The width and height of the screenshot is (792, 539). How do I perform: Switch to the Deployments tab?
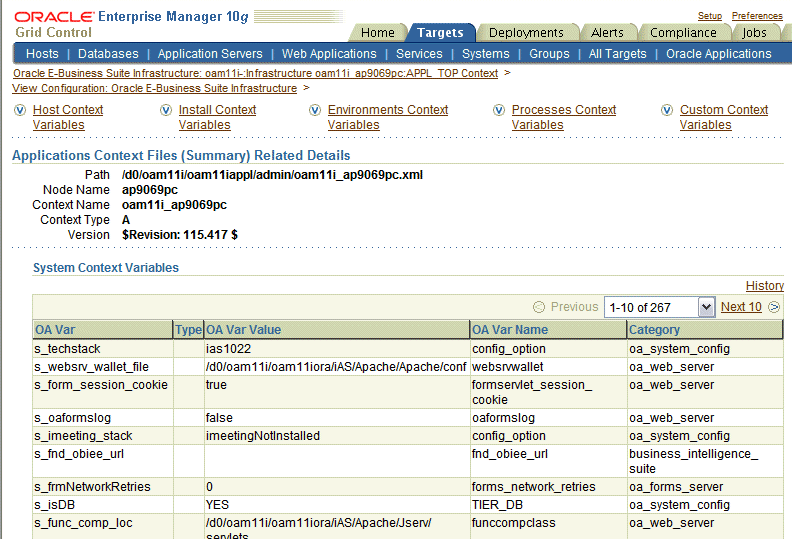(x=526, y=33)
